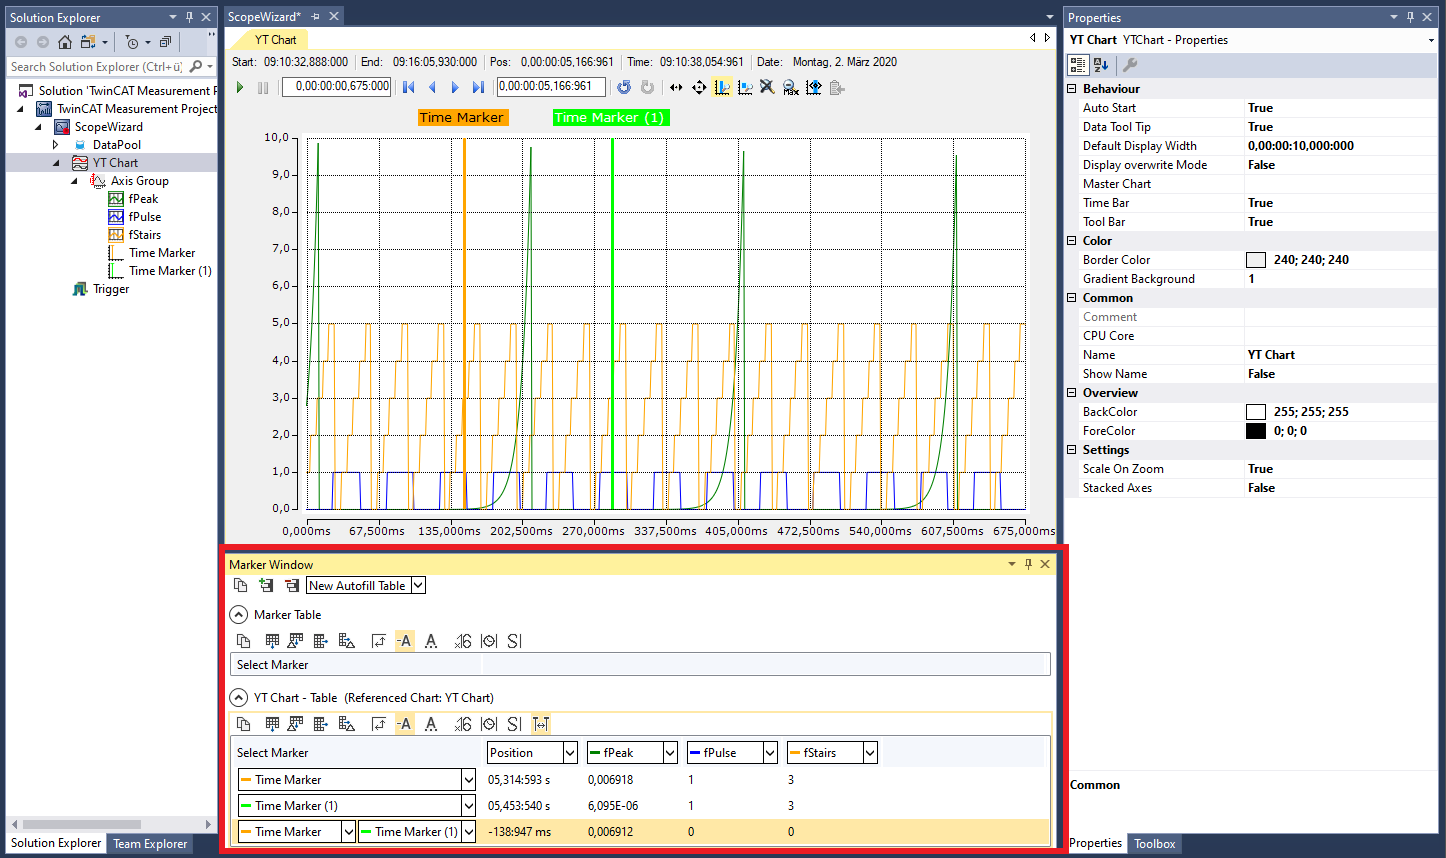Jump to the chart end position

pyautogui.click(x=478, y=87)
